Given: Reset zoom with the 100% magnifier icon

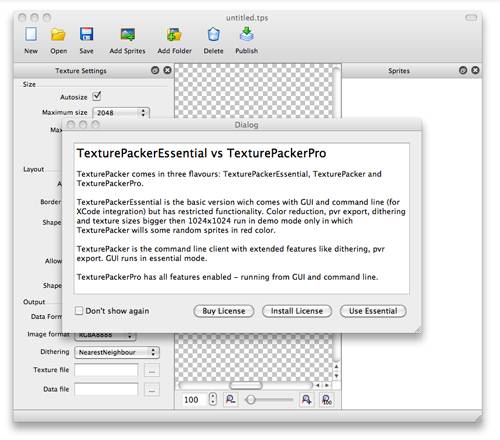Looking at the screenshot, I should [327, 399].
